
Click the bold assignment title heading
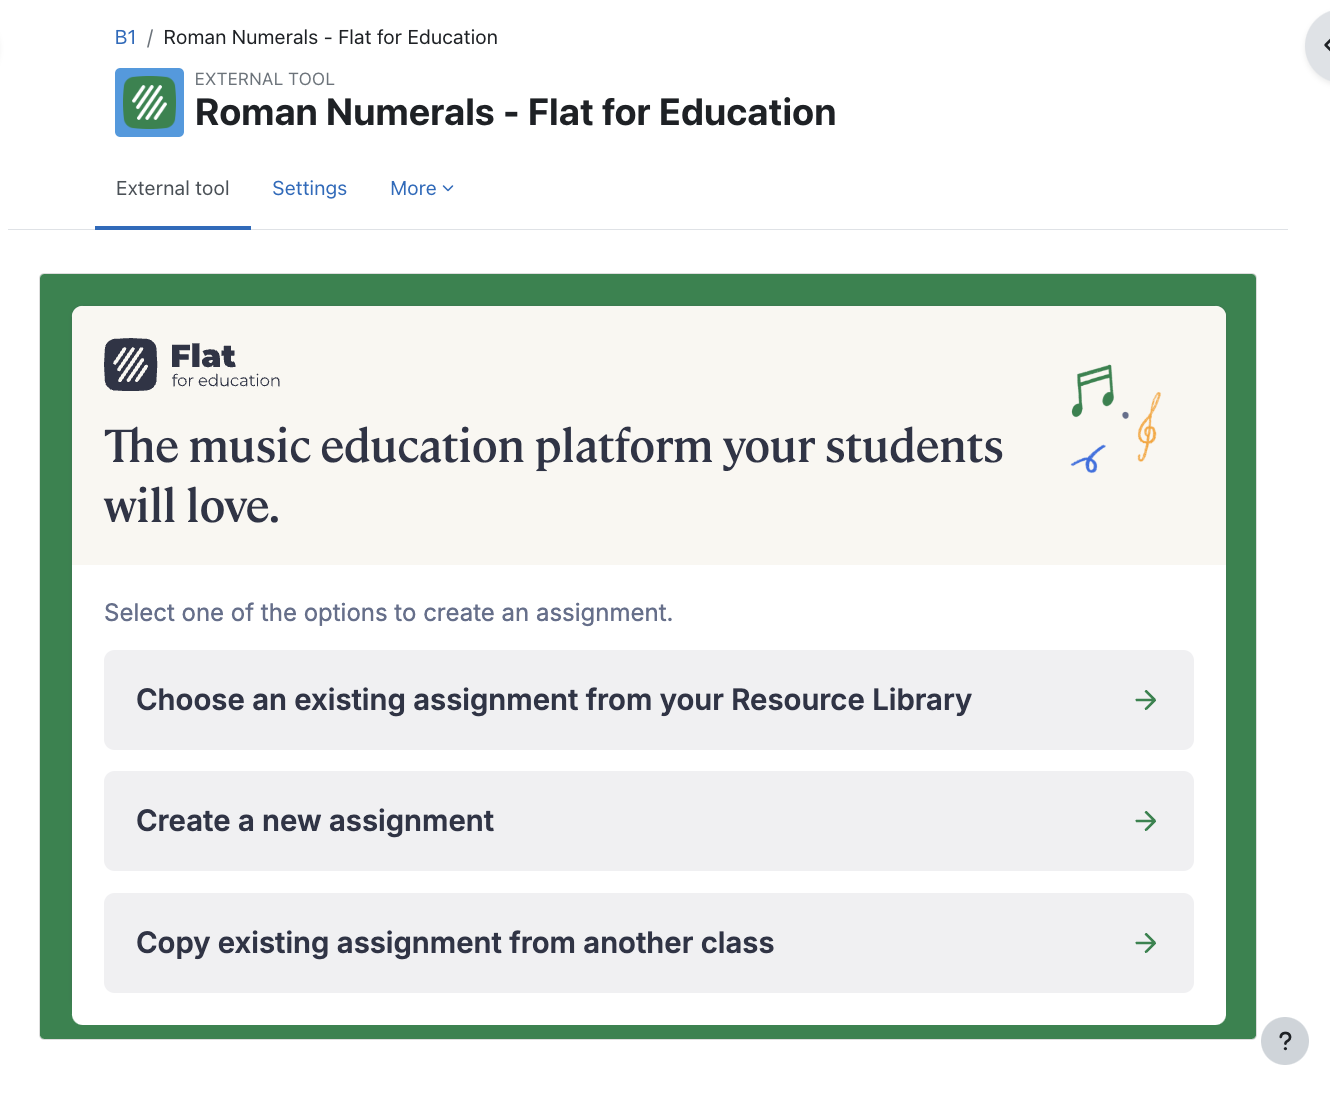(x=515, y=112)
